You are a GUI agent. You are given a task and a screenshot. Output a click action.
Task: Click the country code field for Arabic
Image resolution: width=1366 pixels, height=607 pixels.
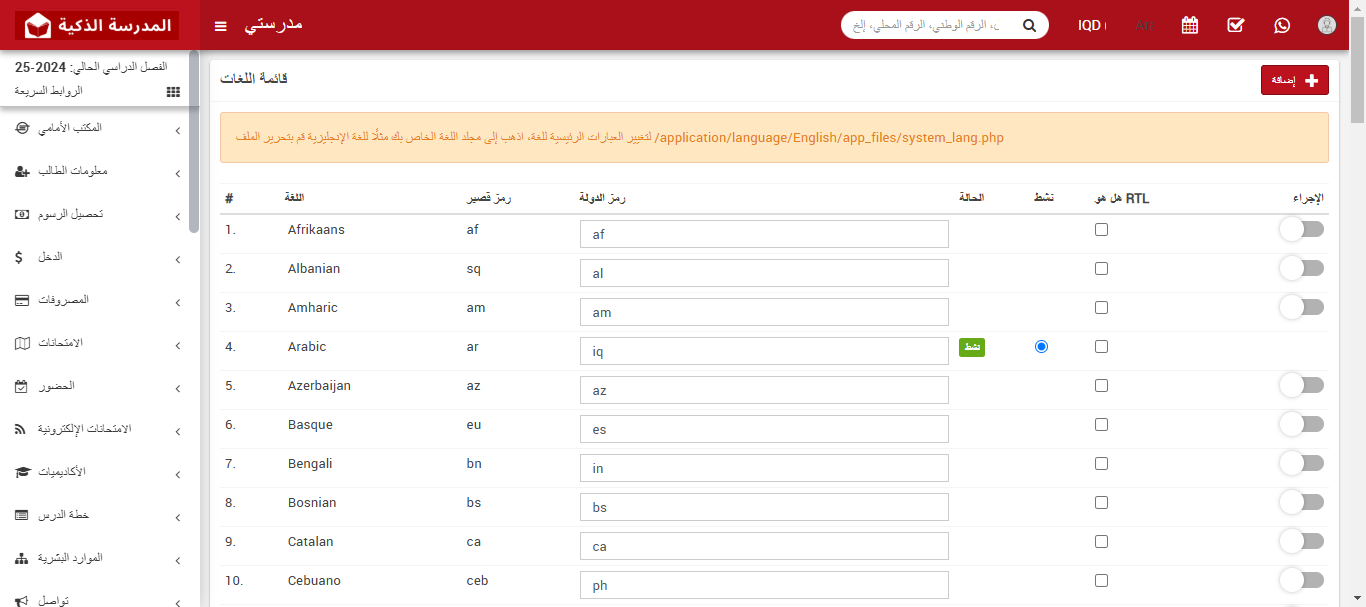pos(763,350)
